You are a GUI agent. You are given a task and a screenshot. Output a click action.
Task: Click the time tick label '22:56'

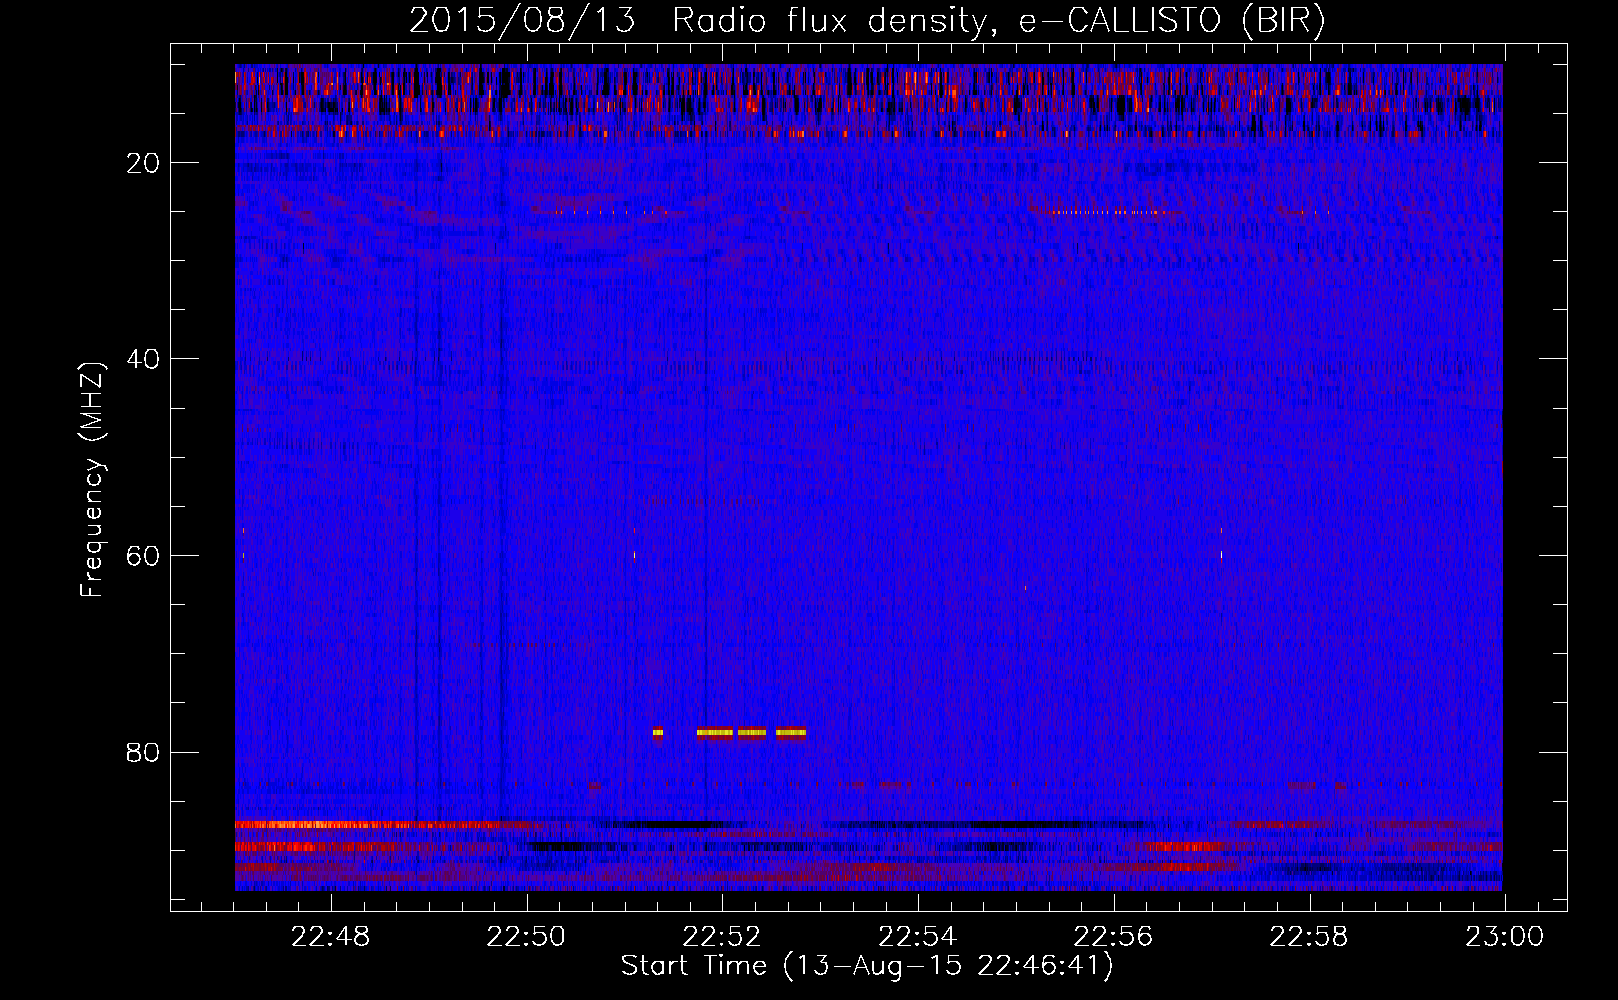[x=1114, y=937]
